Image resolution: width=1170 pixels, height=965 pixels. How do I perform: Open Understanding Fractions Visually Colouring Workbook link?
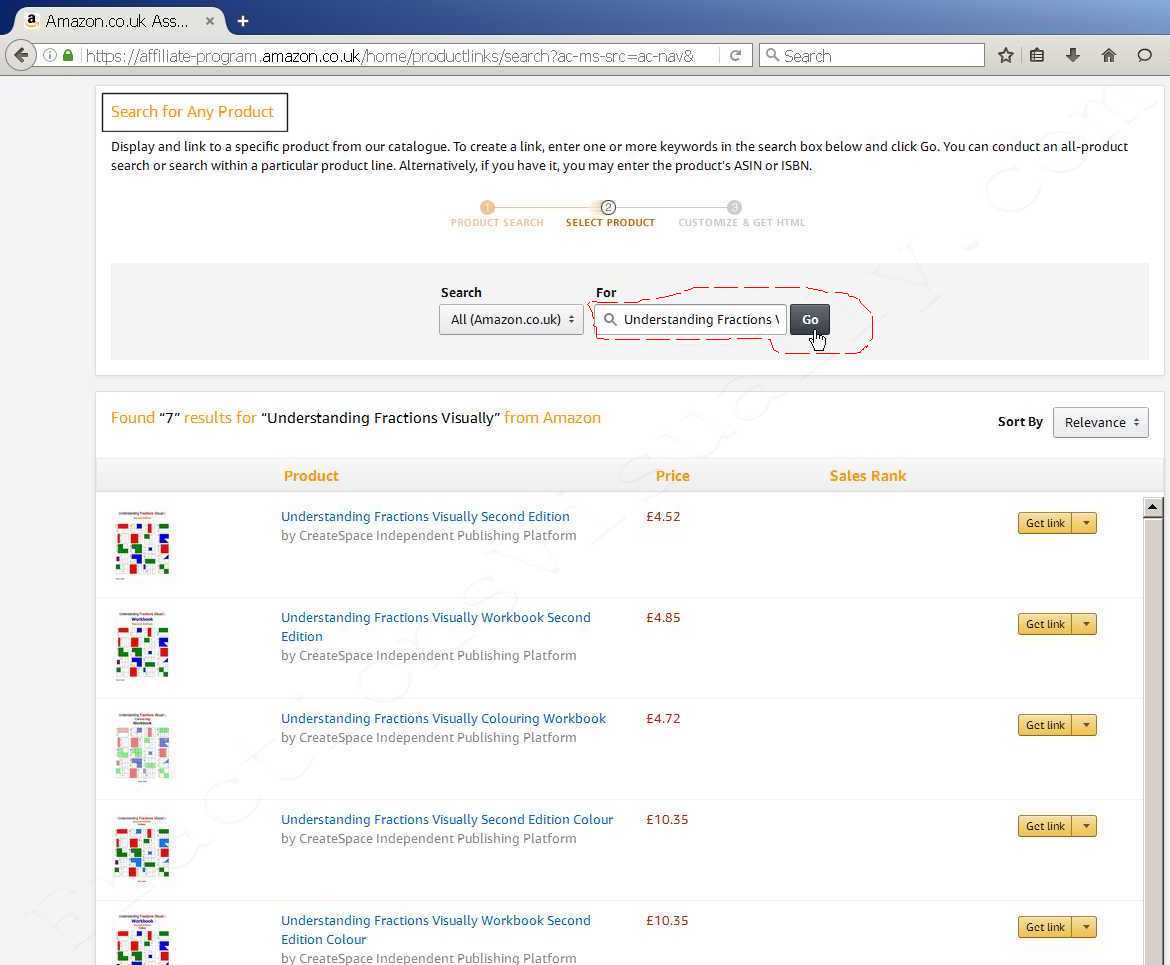pyautogui.click(x=443, y=719)
